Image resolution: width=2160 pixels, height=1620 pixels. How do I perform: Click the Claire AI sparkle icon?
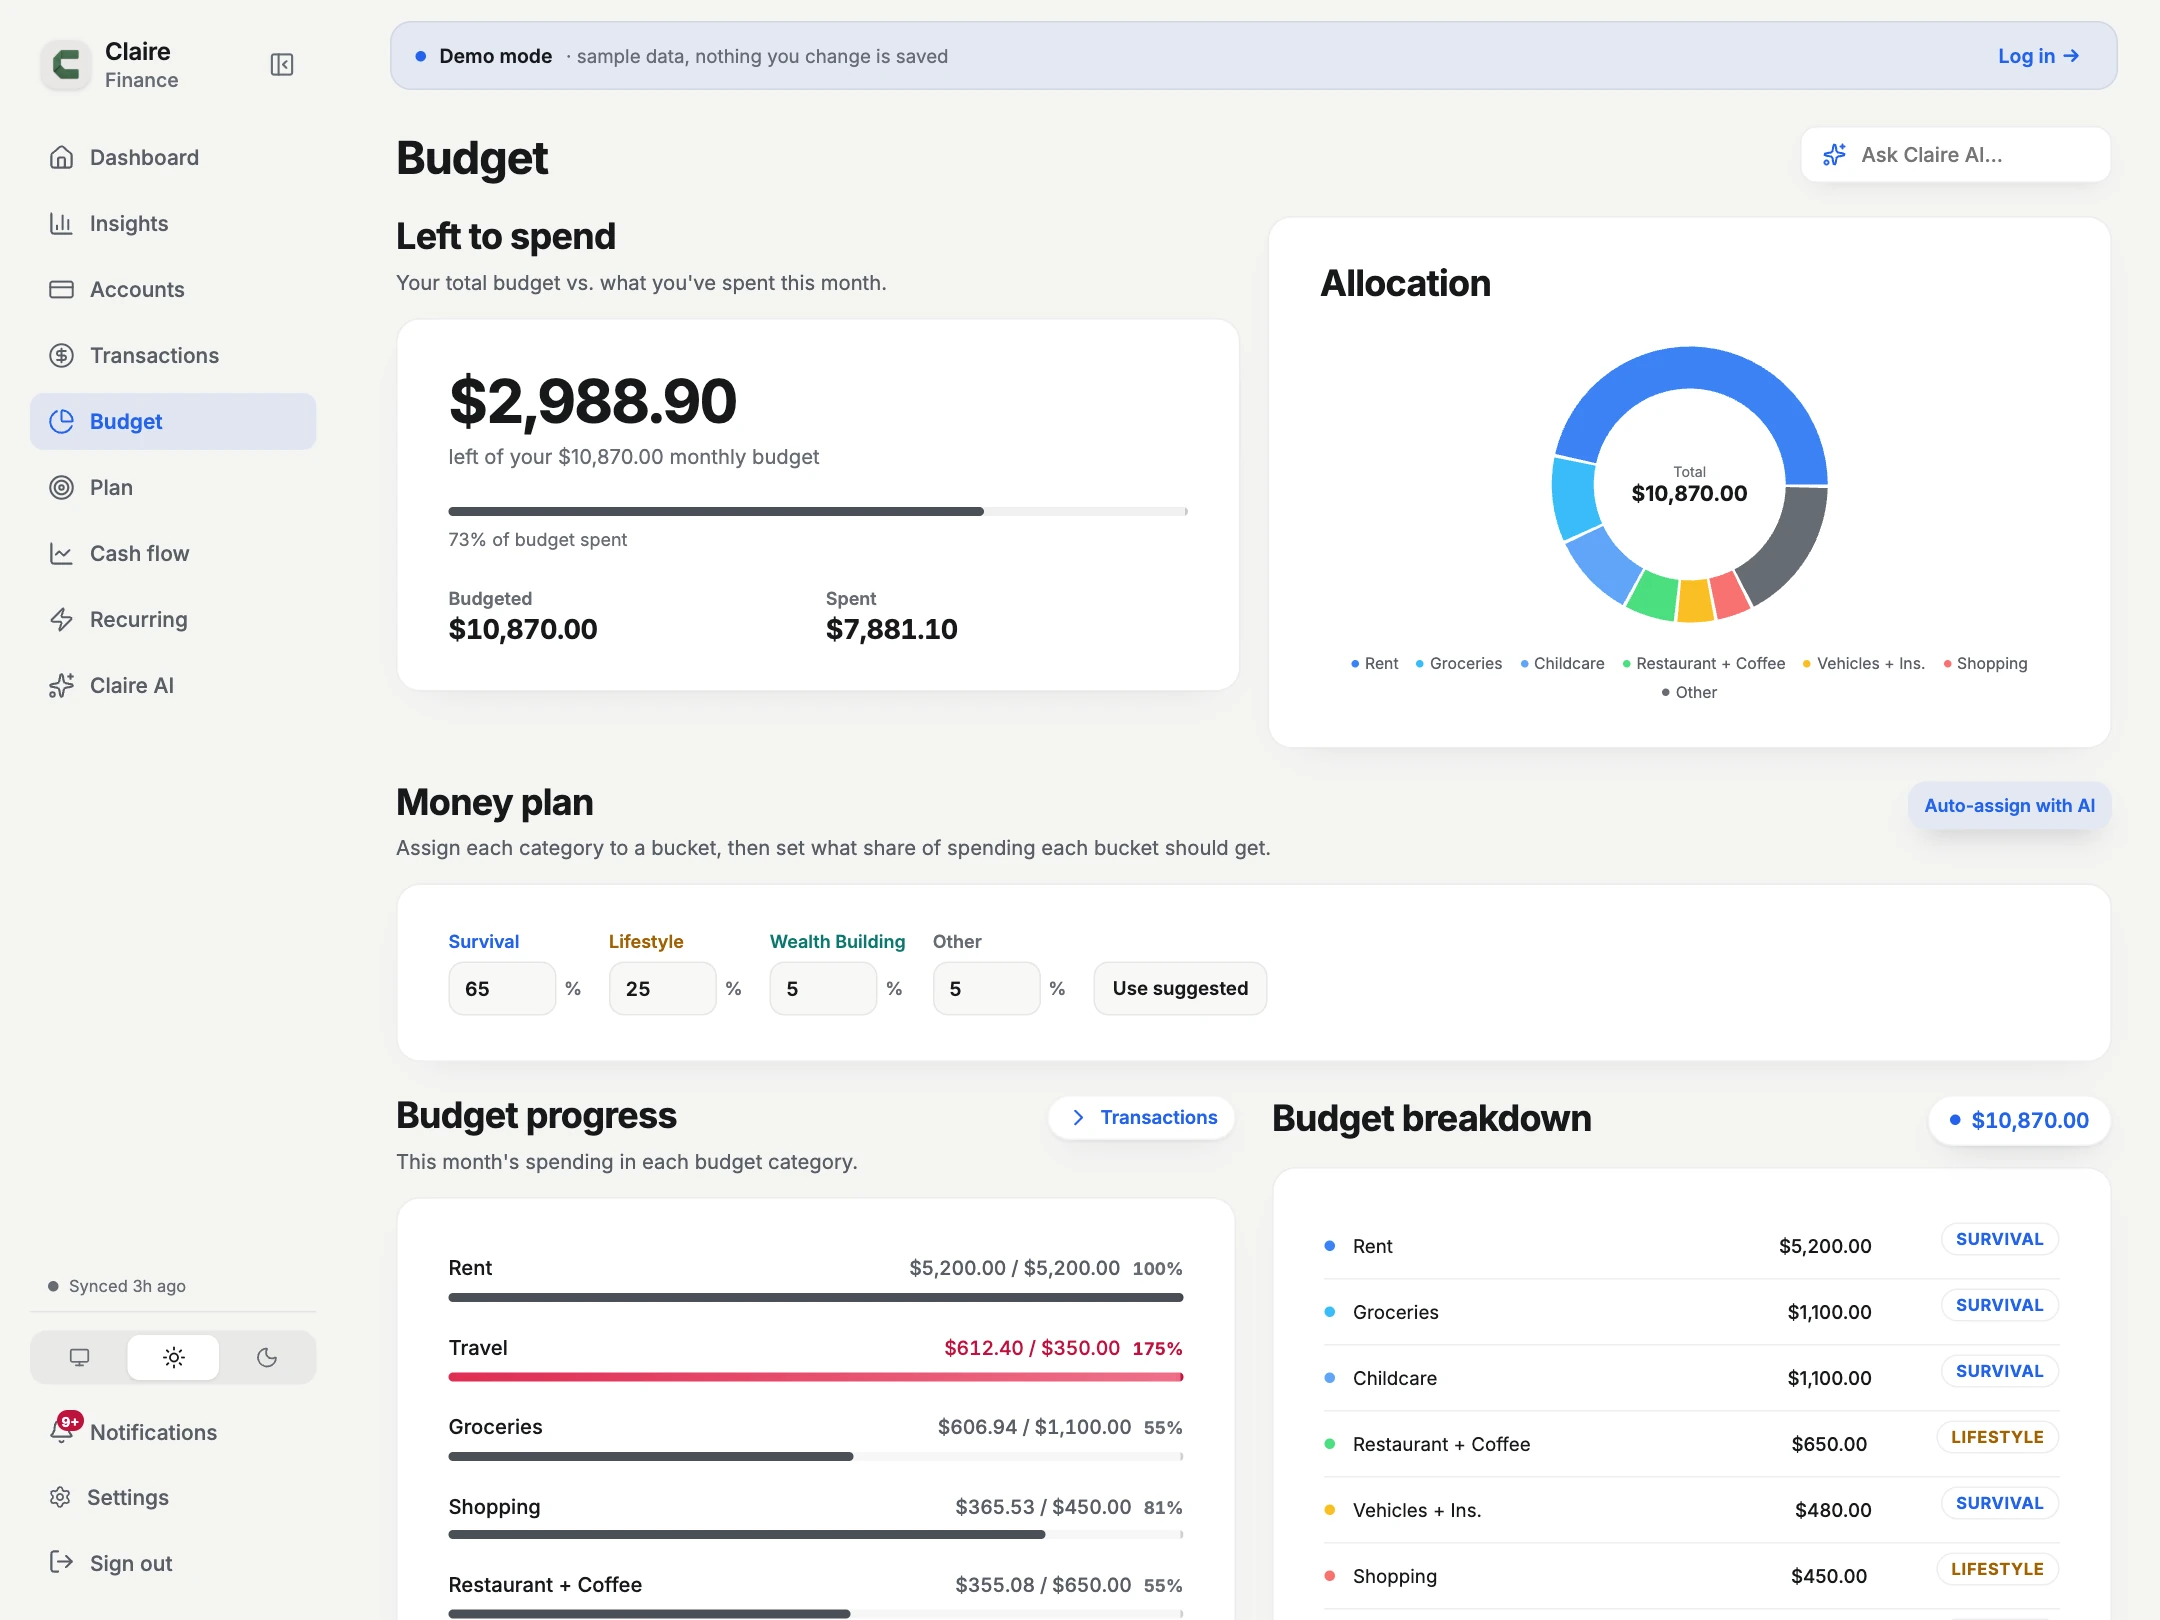point(62,685)
